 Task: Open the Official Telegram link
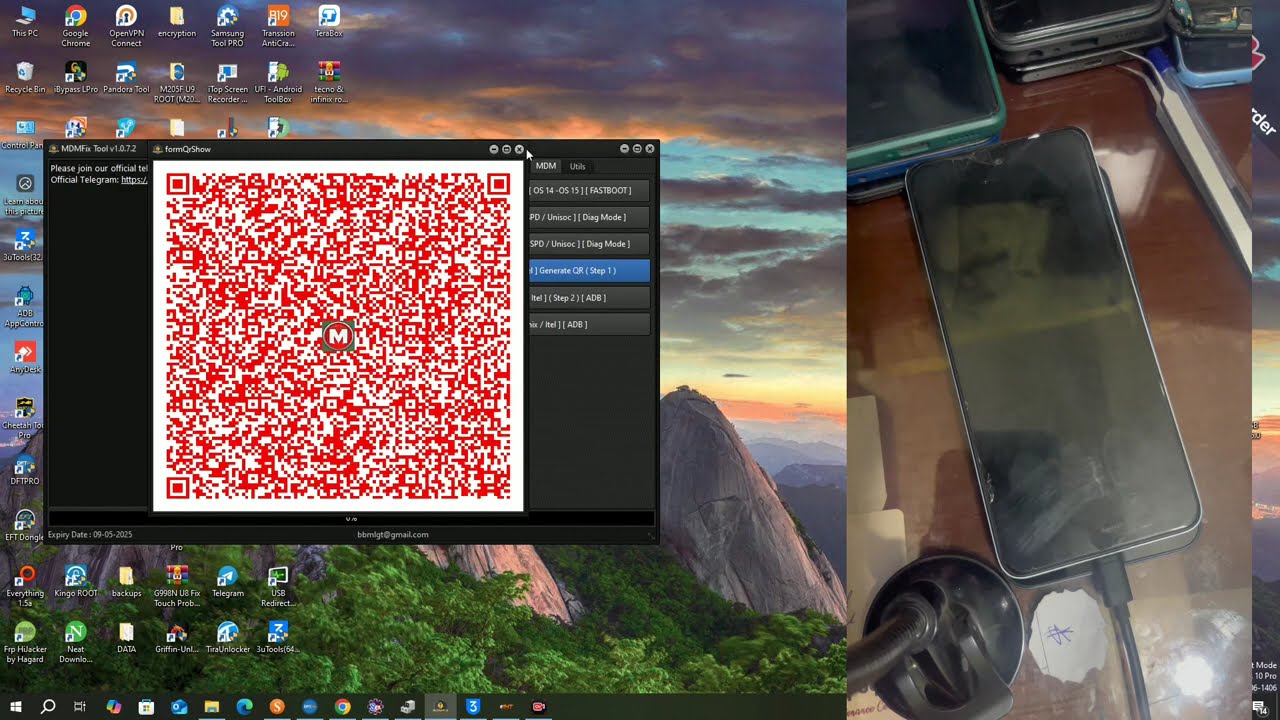click(134, 180)
